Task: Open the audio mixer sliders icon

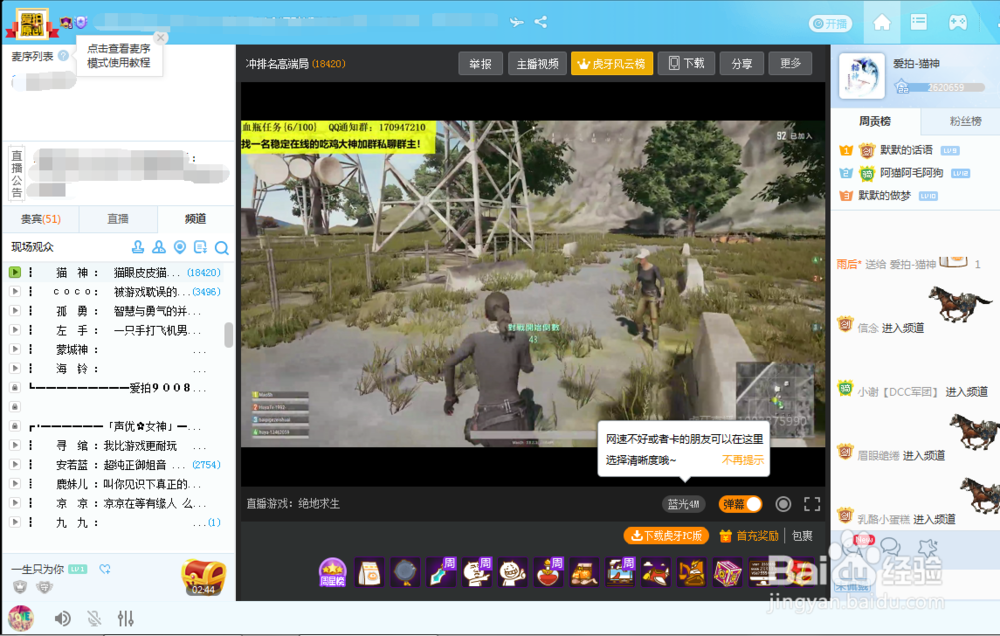Action: pyautogui.click(x=126, y=618)
